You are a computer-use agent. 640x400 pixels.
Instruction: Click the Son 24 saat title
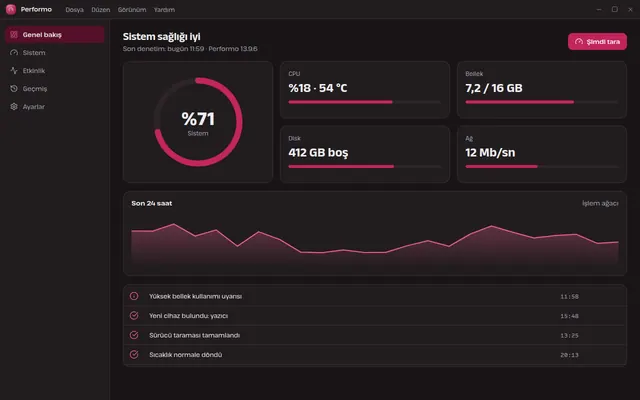point(152,203)
